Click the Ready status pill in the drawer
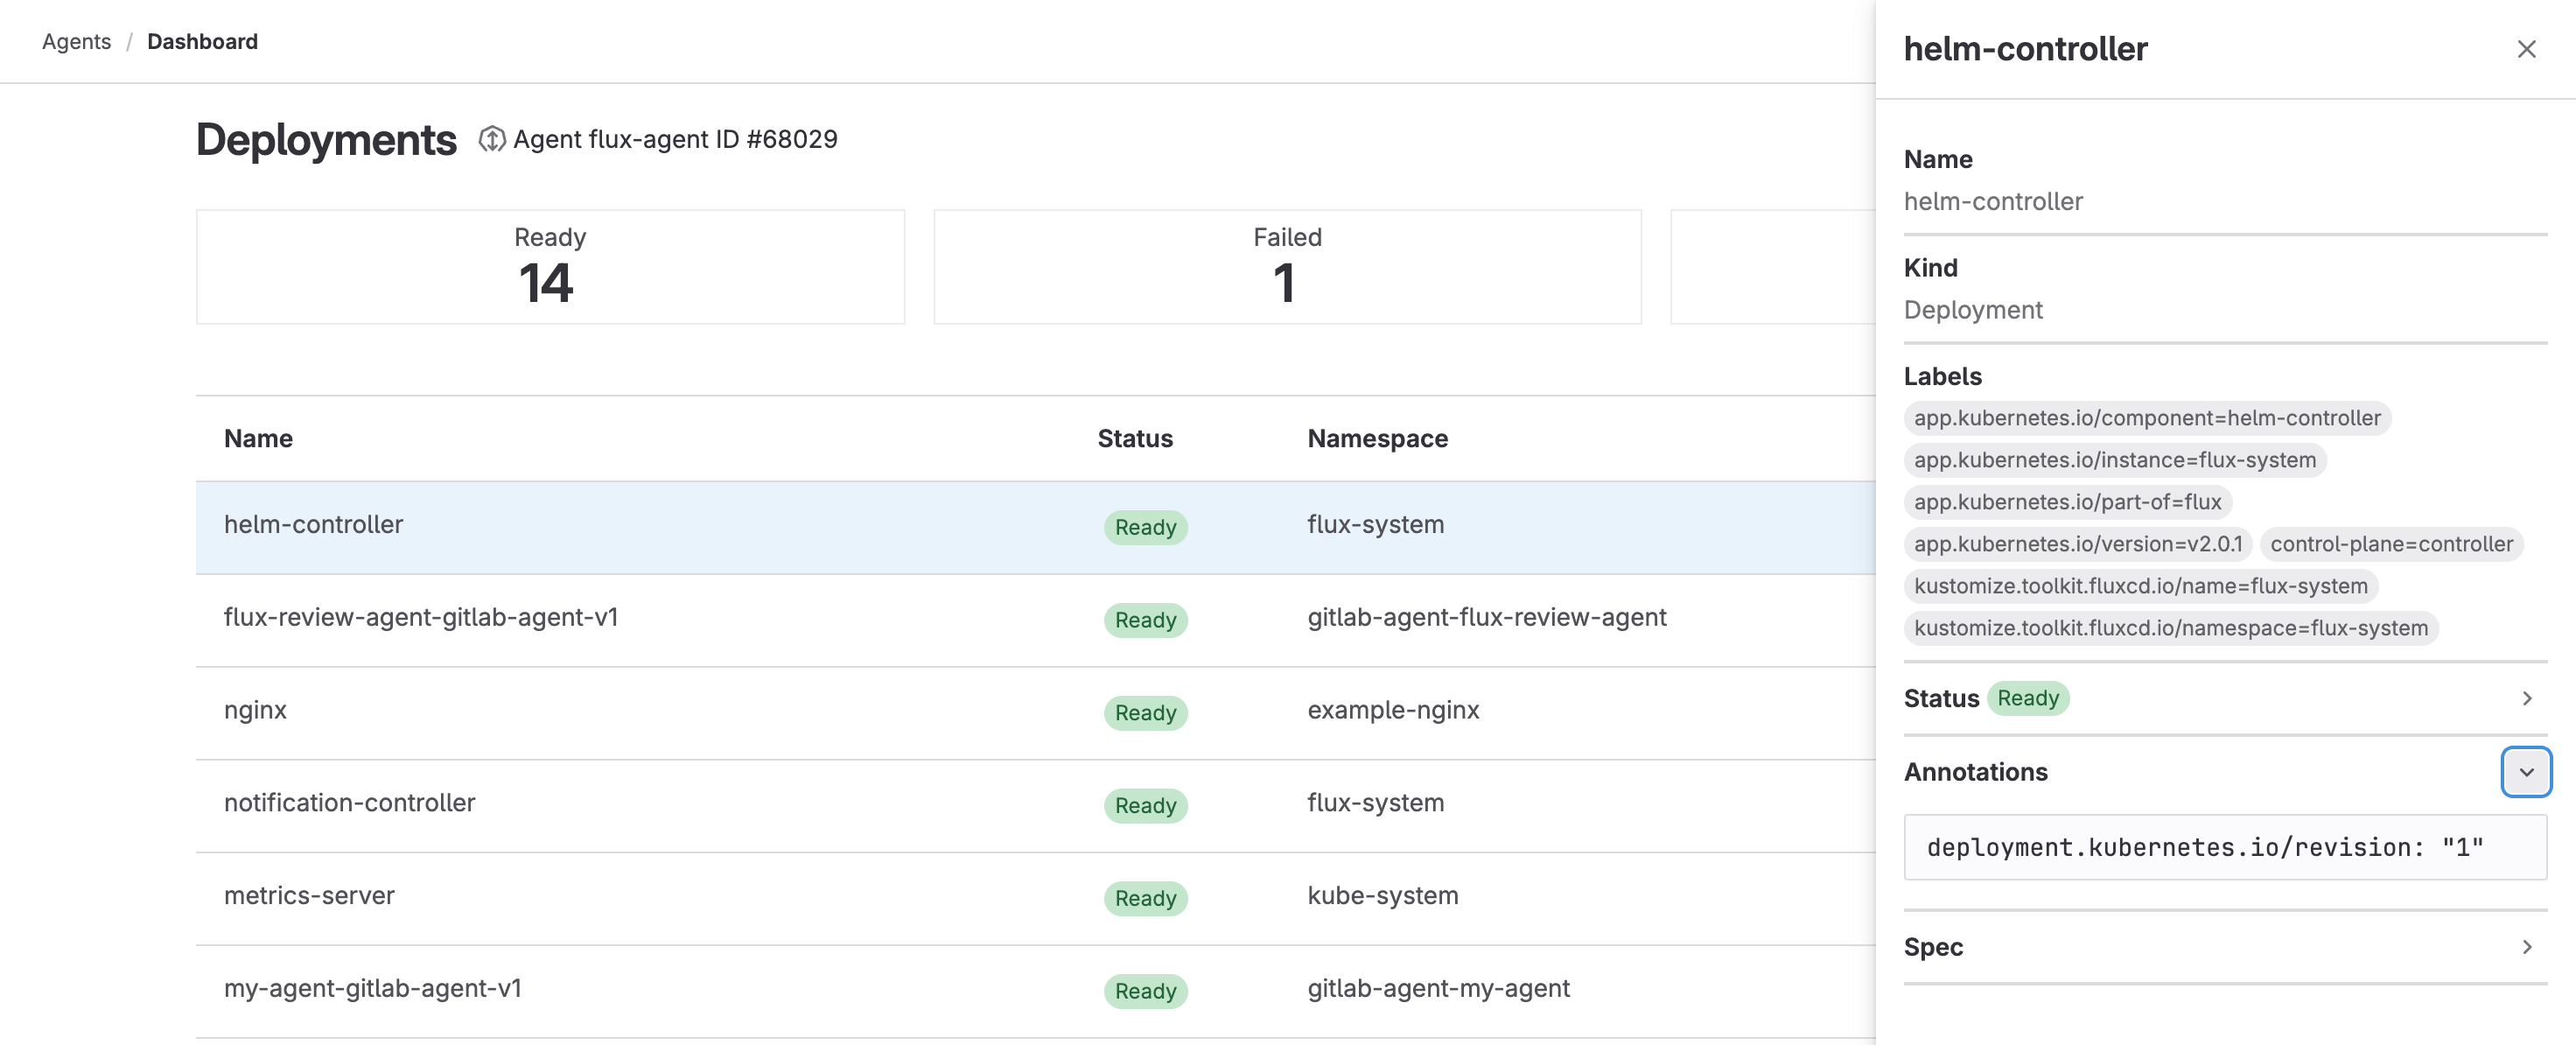Screen dimensions: 2576x1045 (x=2029, y=698)
